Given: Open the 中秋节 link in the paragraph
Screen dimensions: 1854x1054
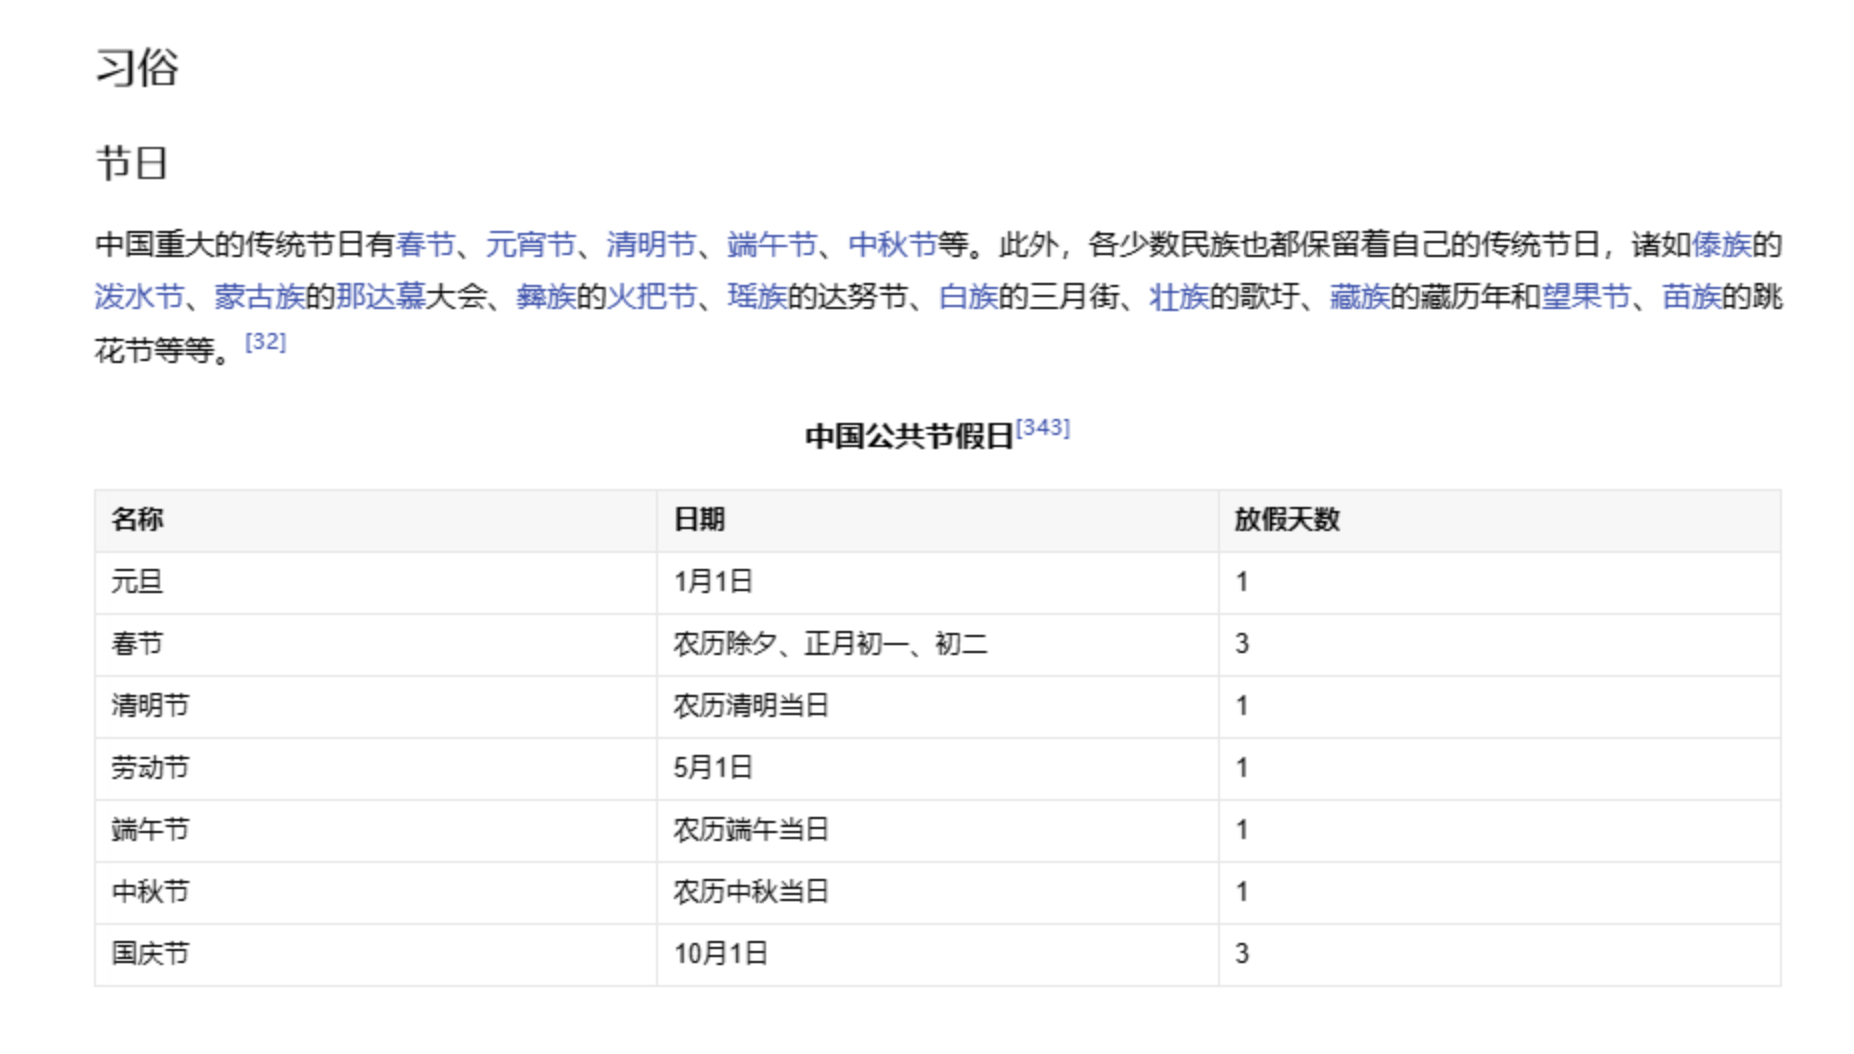Looking at the screenshot, I should 893,245.
